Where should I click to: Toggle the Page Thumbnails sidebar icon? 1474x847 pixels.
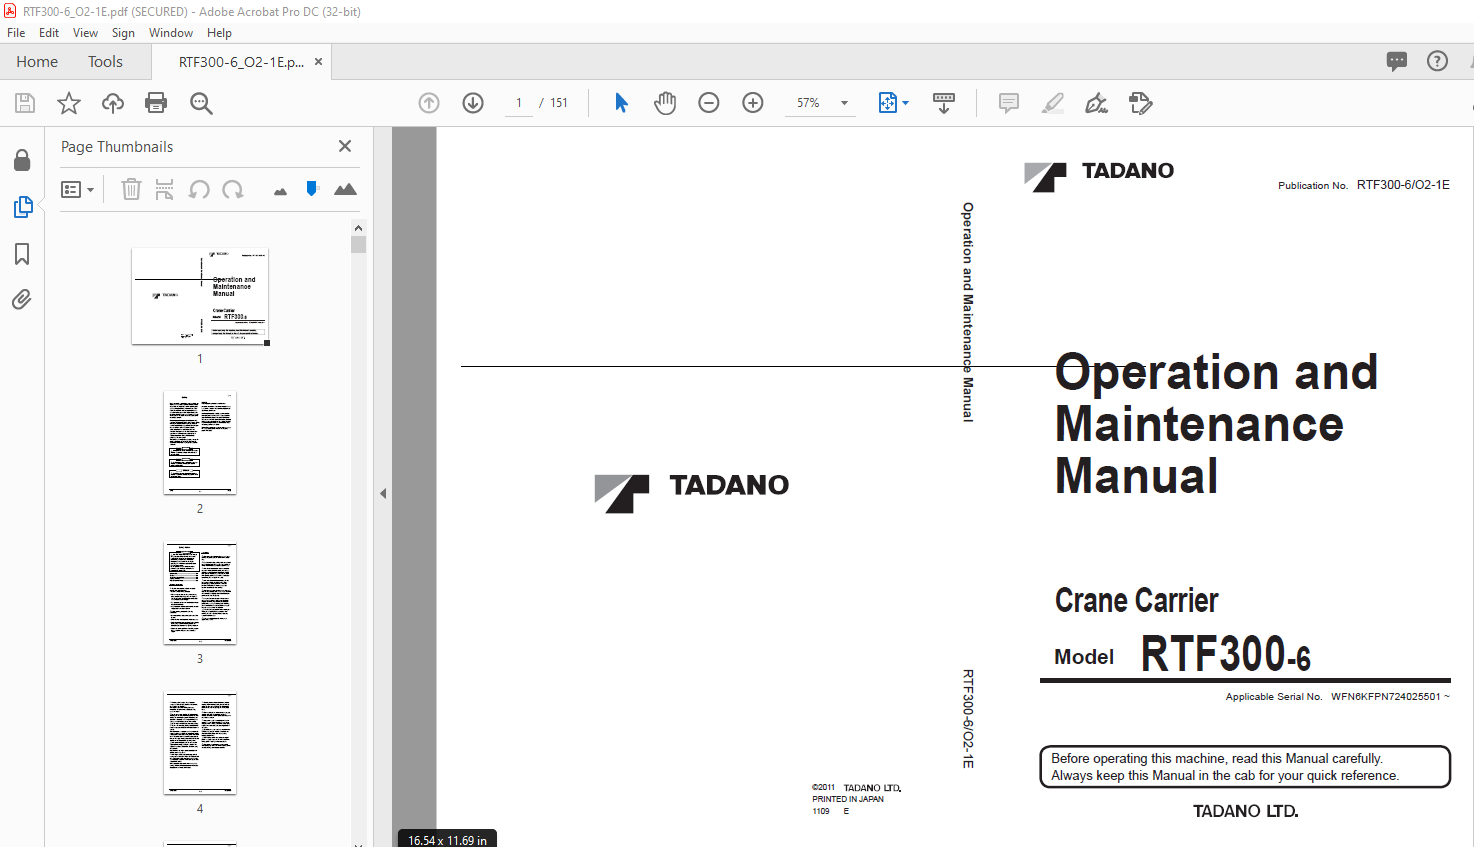(x=22, y=207)
